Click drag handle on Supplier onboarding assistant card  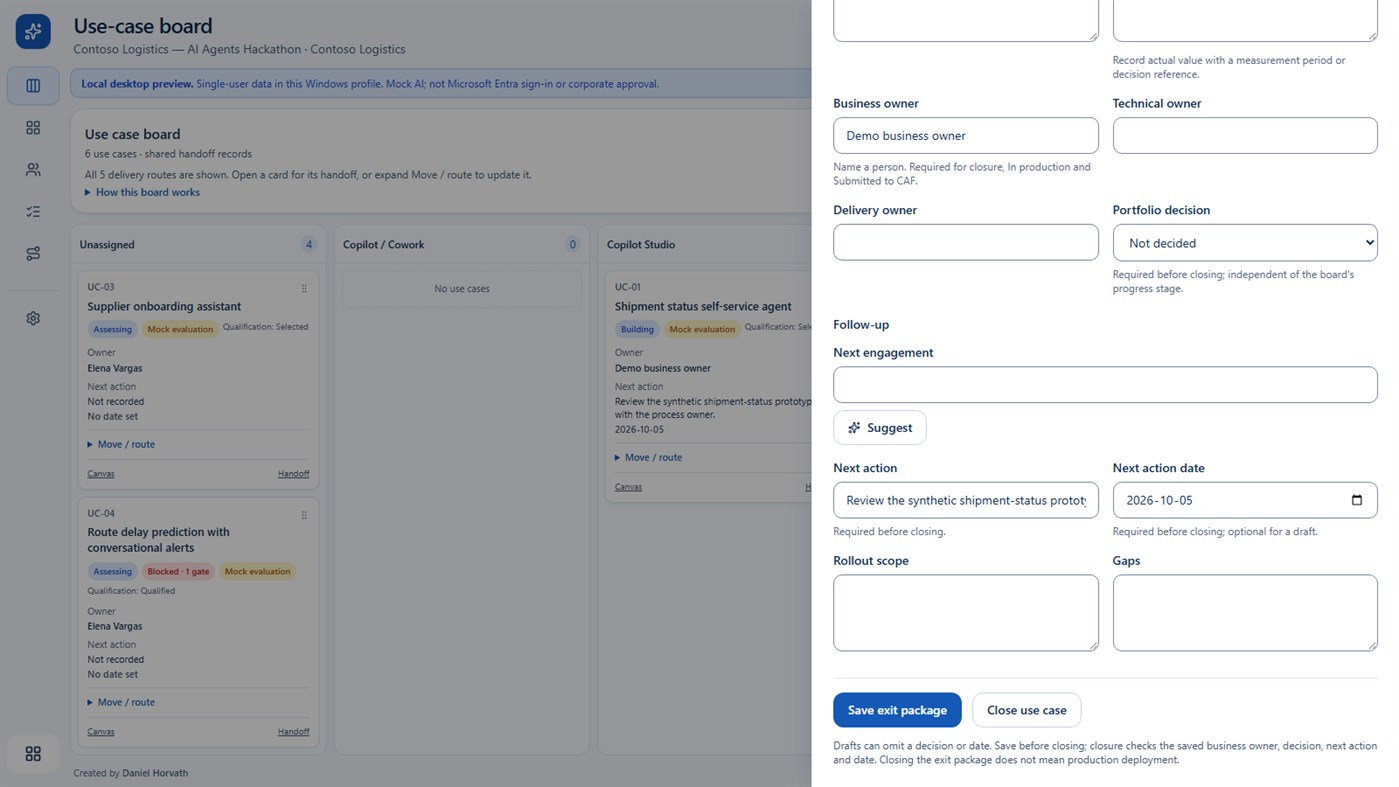(304, 288)
